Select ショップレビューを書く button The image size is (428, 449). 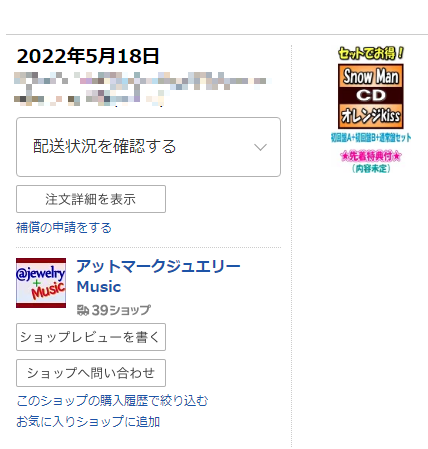coord(91,337)
